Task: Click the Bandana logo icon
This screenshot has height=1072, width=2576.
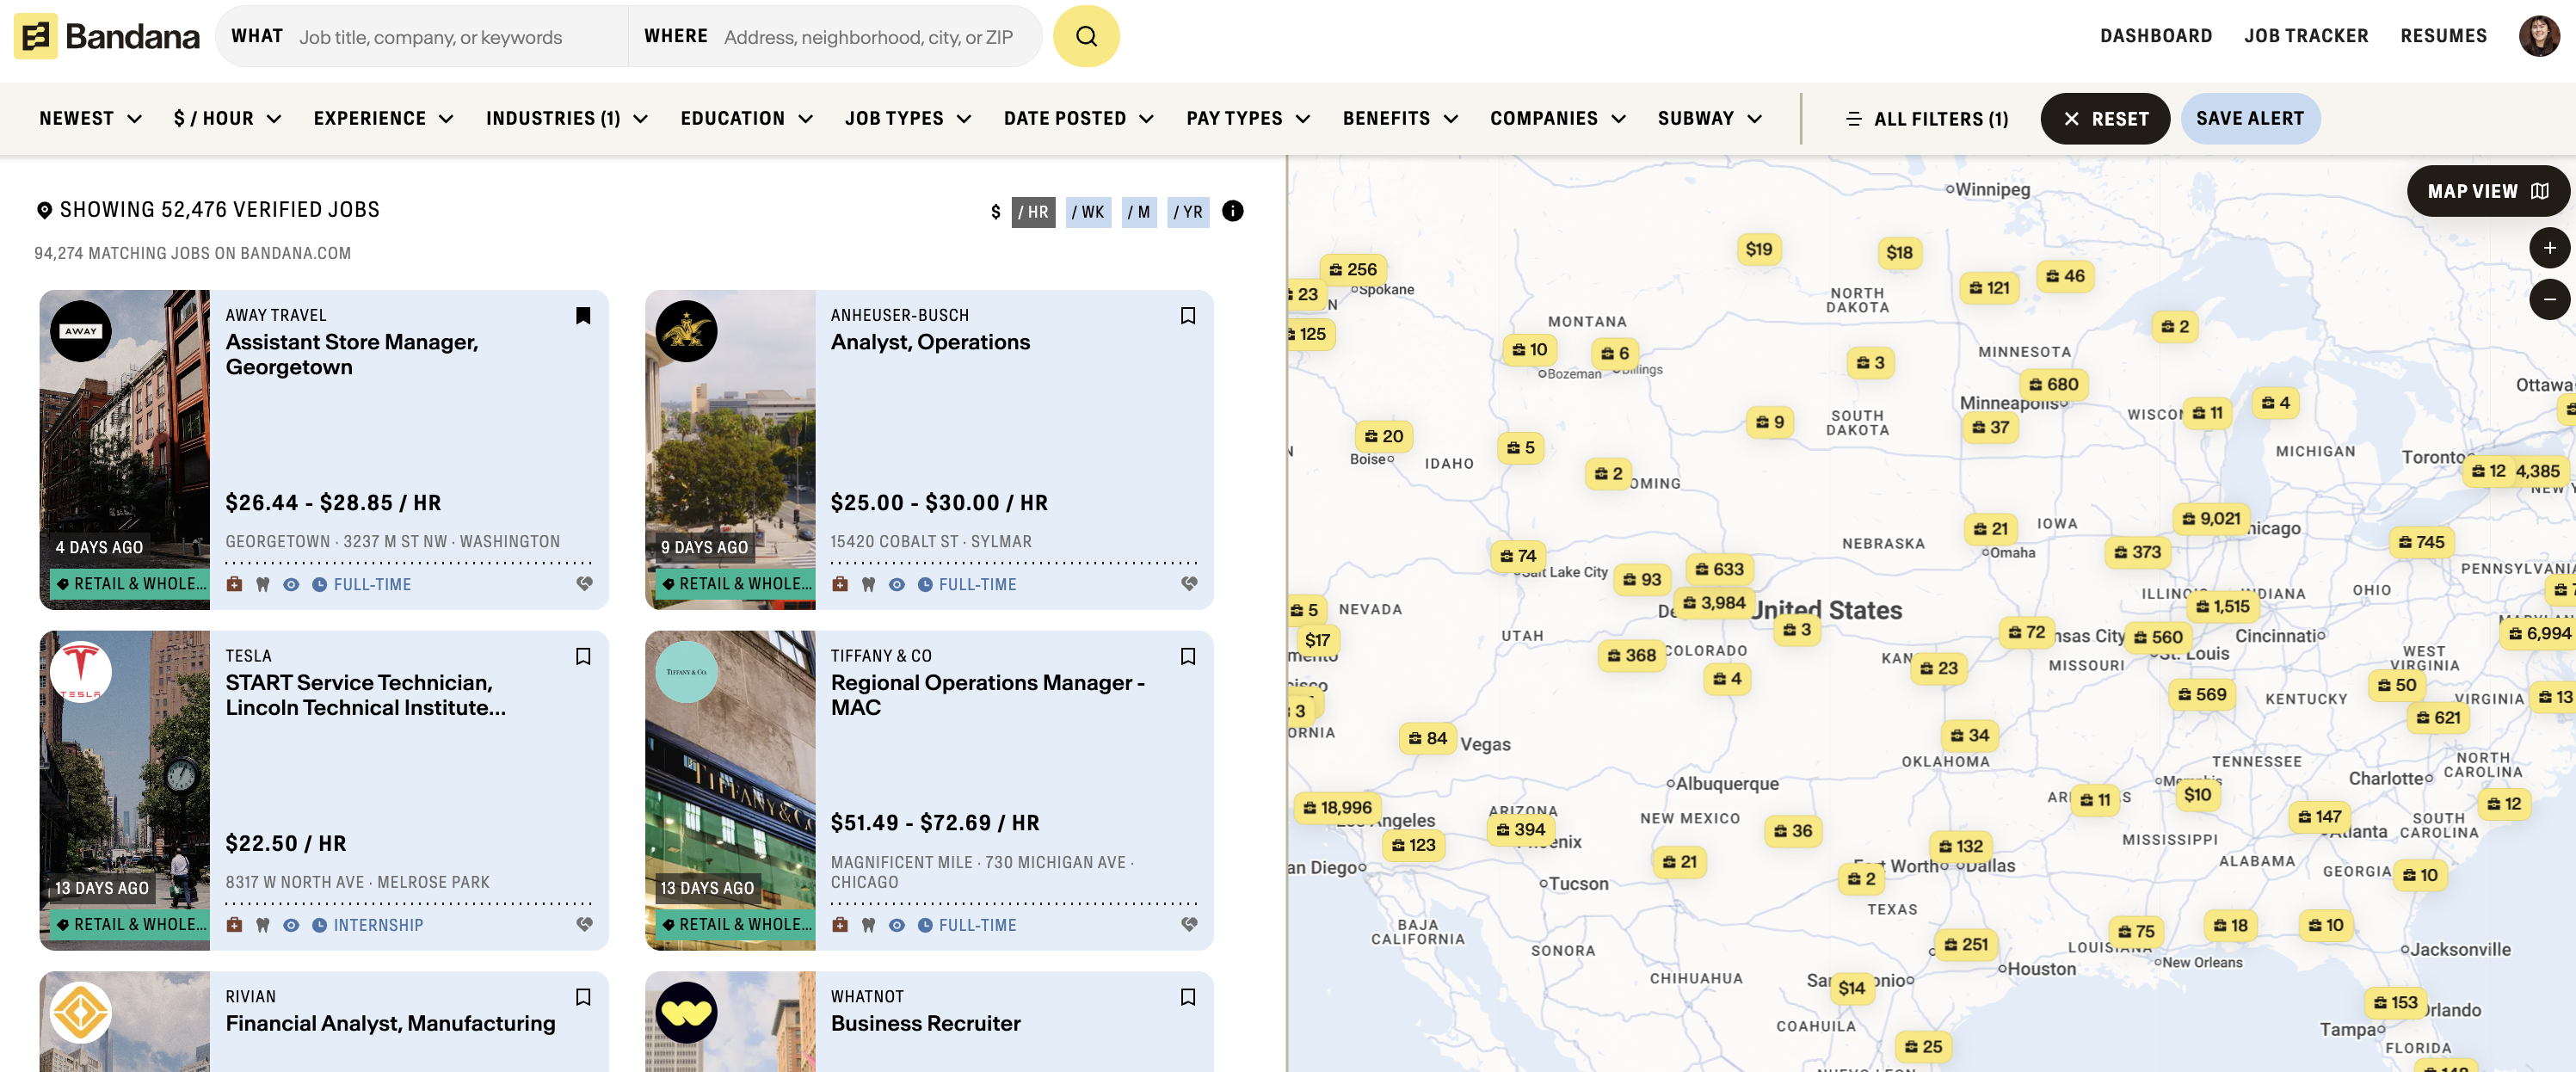Action: click(x=36, y=37)
